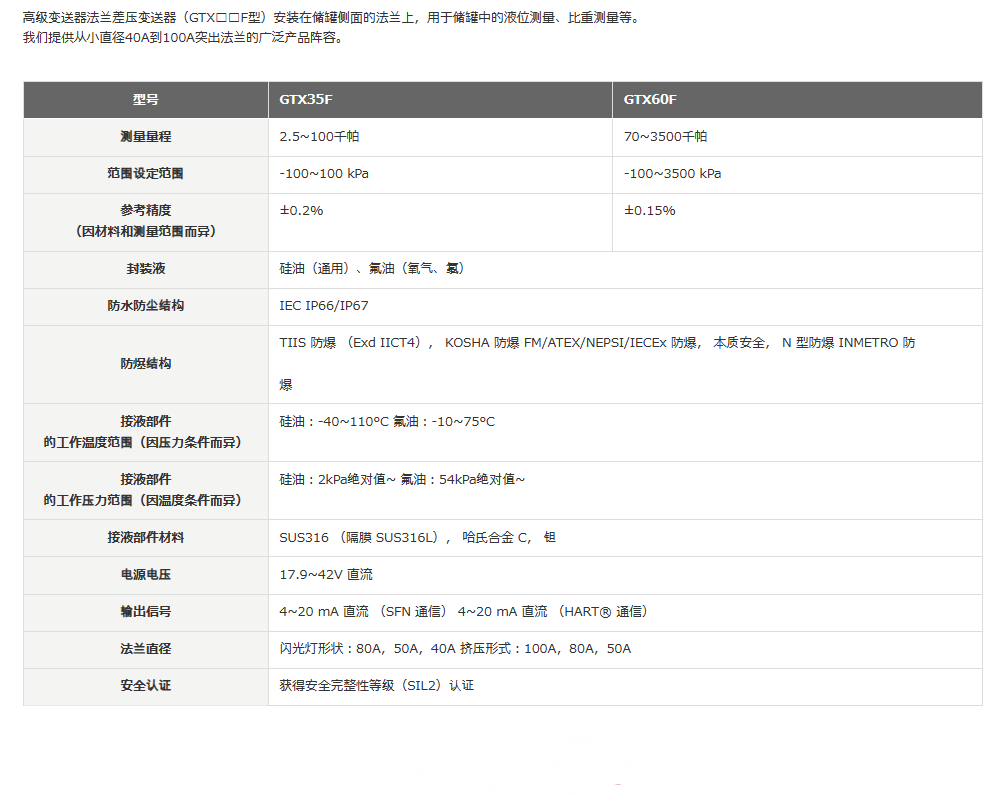
Task: Click the ±0.2% accuracy value
Action: tap(302, 211)
